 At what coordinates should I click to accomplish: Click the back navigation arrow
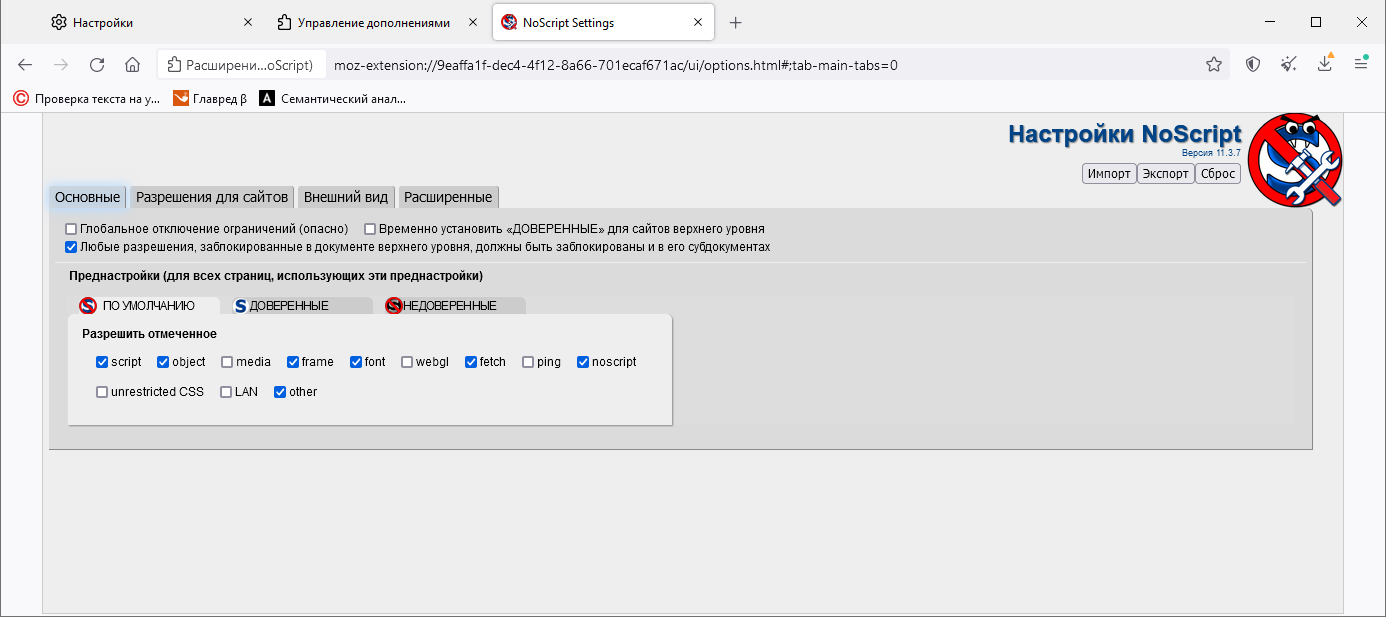25,65
